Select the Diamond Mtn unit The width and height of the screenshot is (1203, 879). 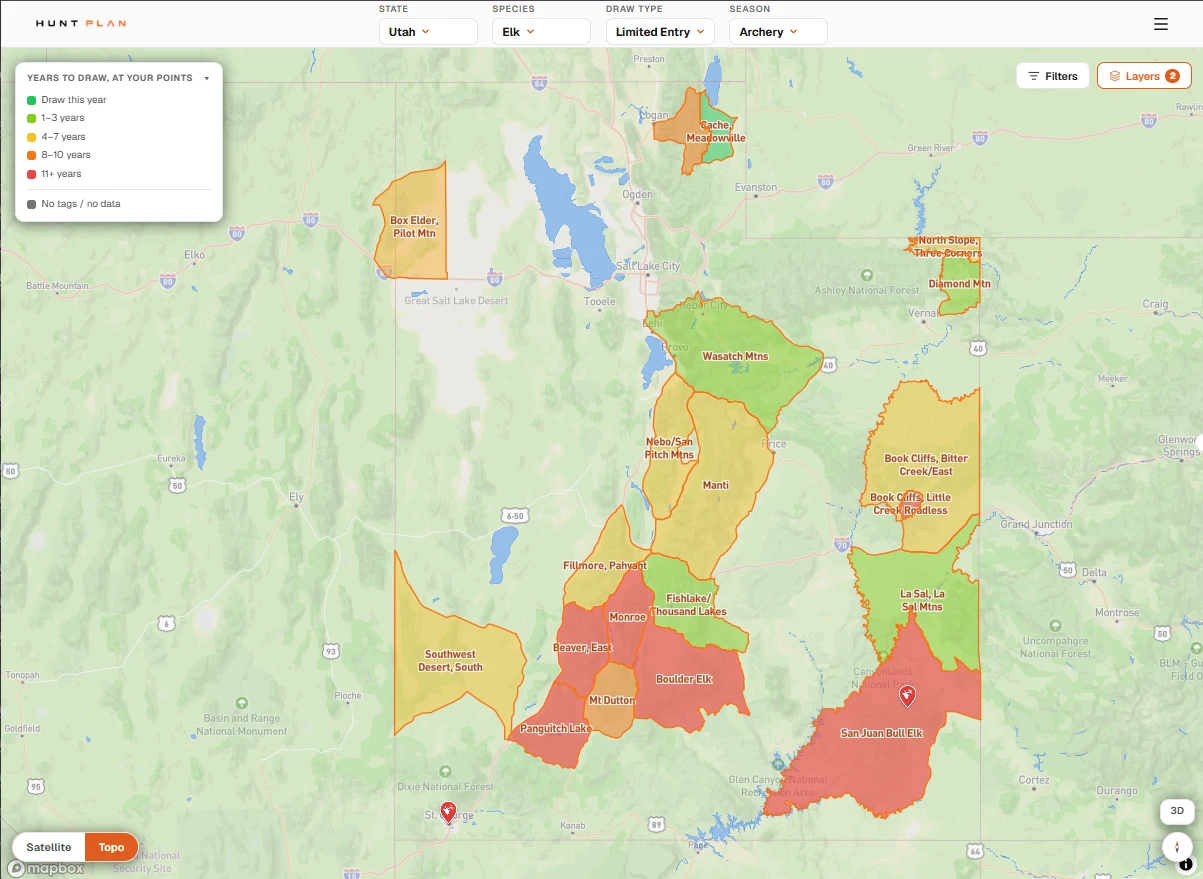(x=959, y=283)
